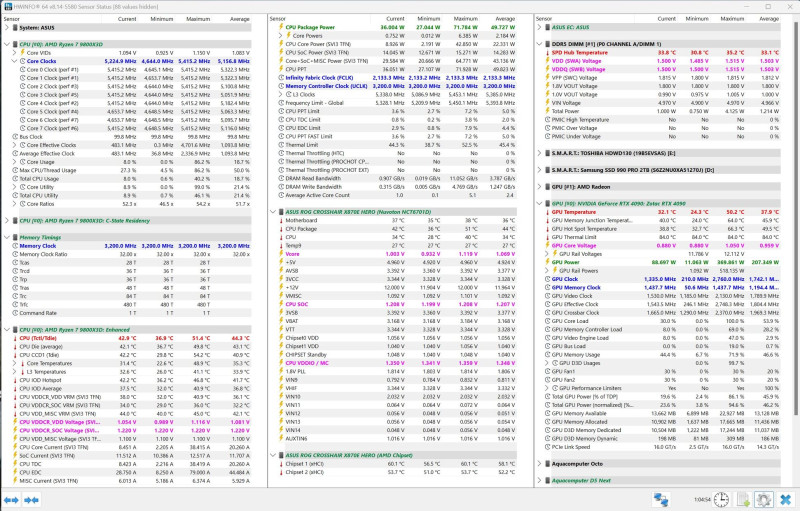This screenshot has height=511, width=800.
Task: Click the expand columns double-arrow icon
Action: 11,500
